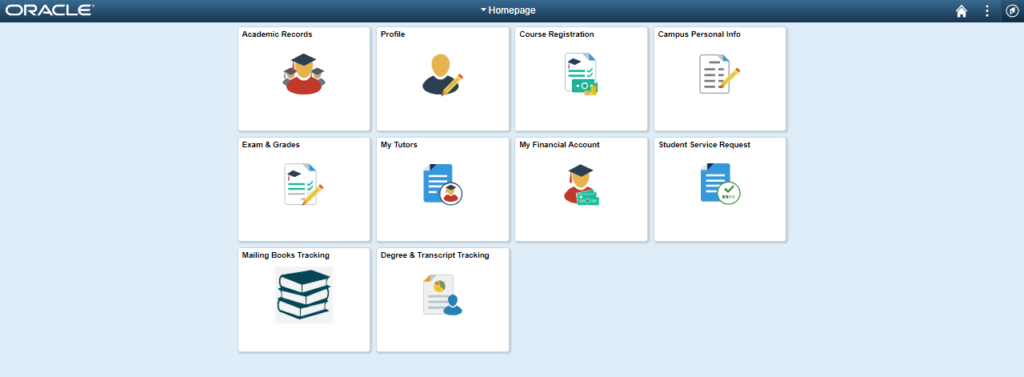Screen dimensions: 1024x377
Task: Click the Student Service Request tile title
Action: pos(704,144)
